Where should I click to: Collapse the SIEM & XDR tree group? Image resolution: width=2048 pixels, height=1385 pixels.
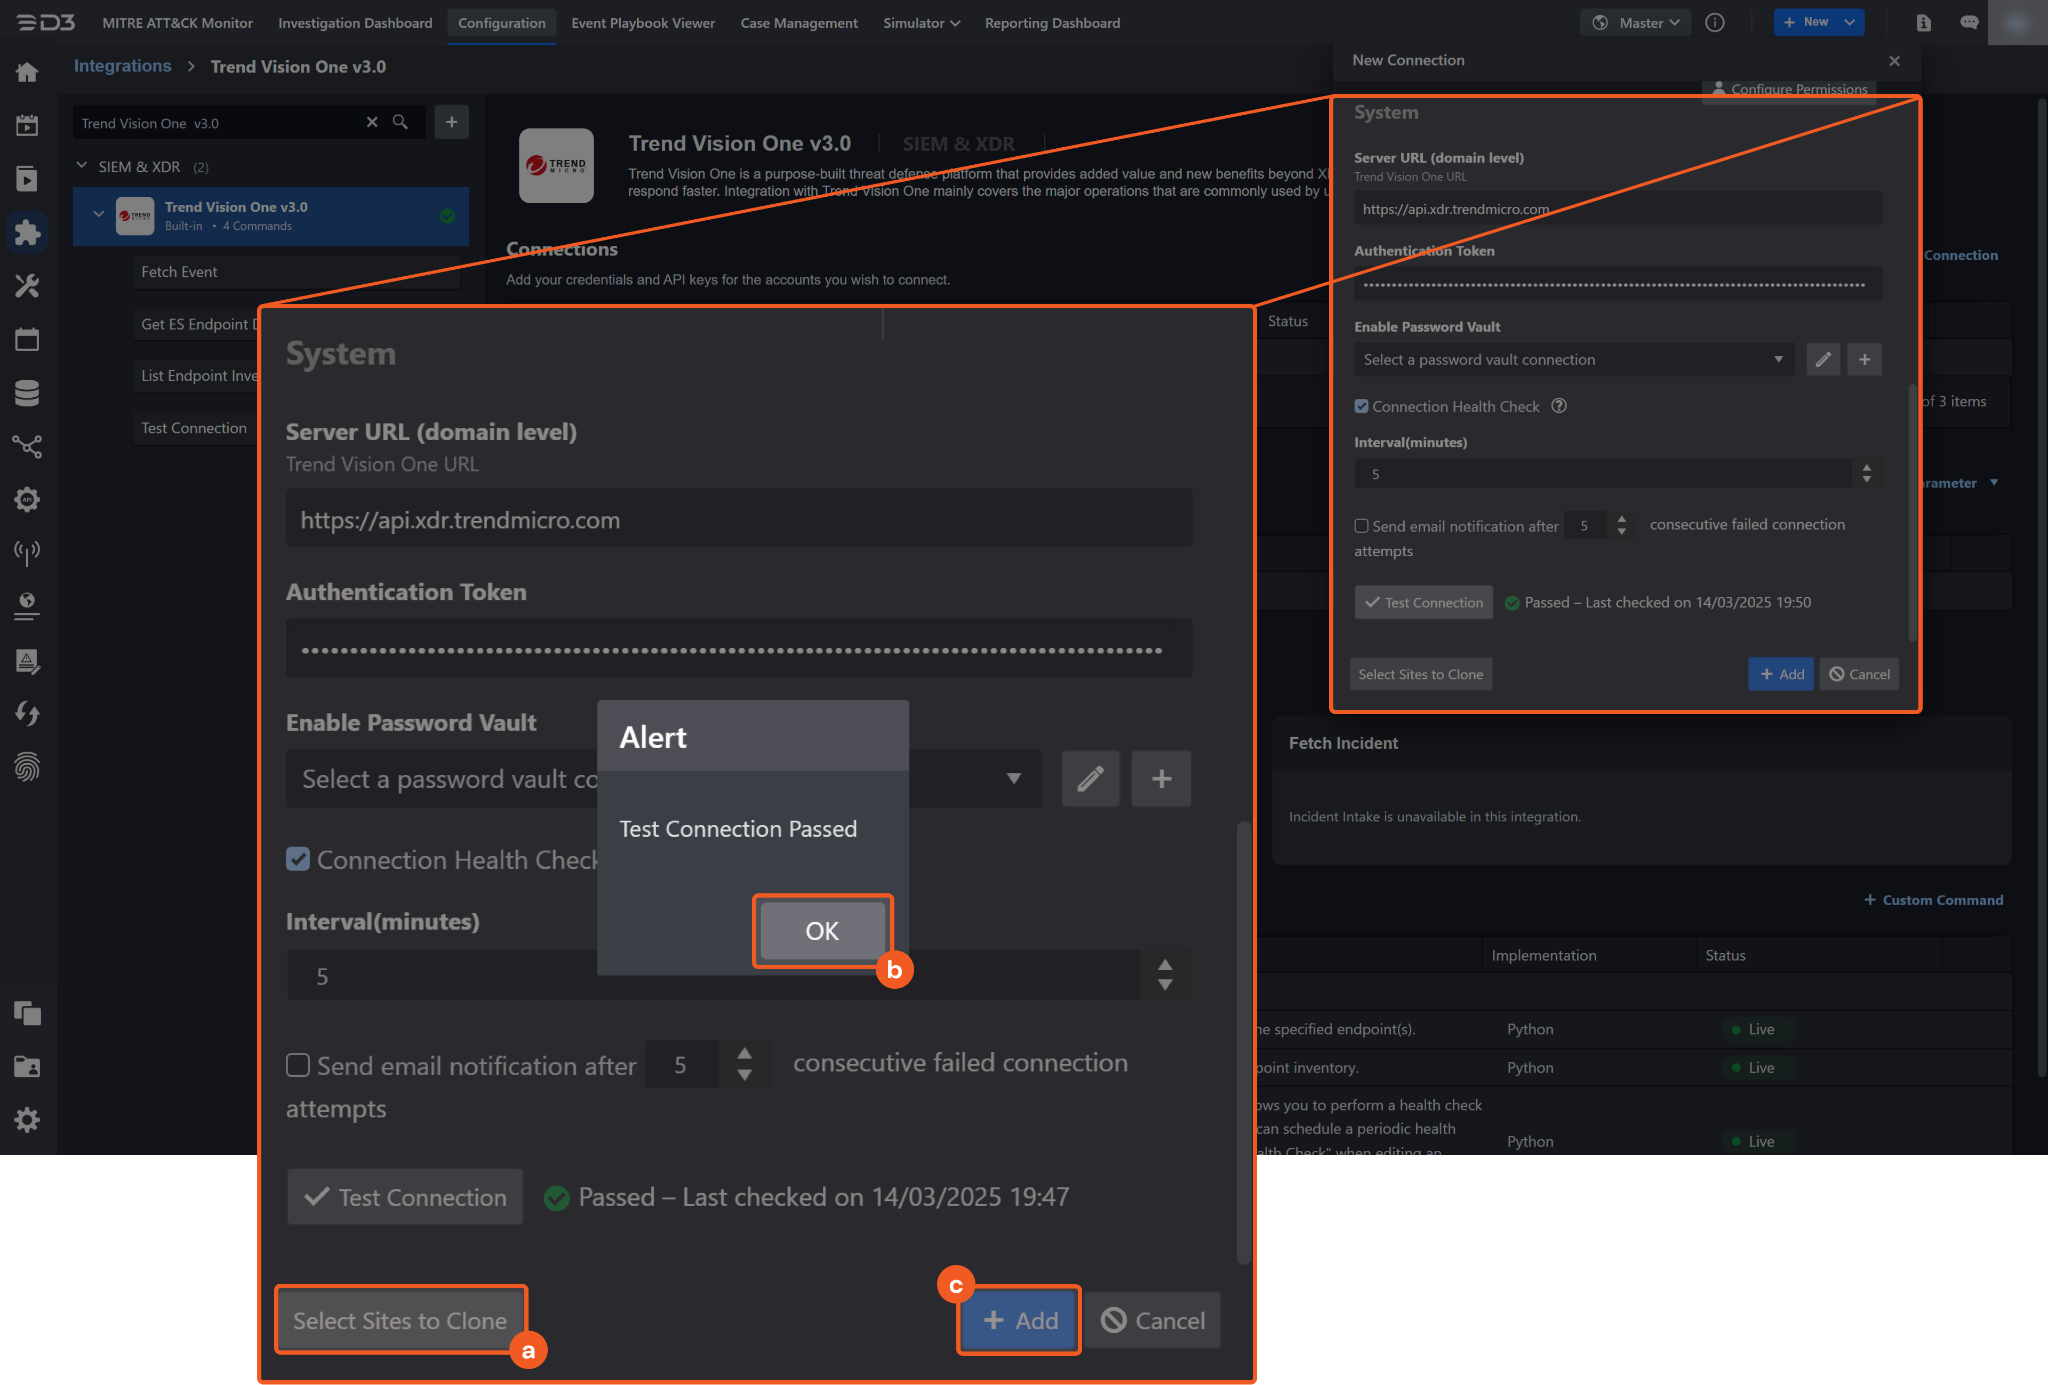[x=82, y=166]
